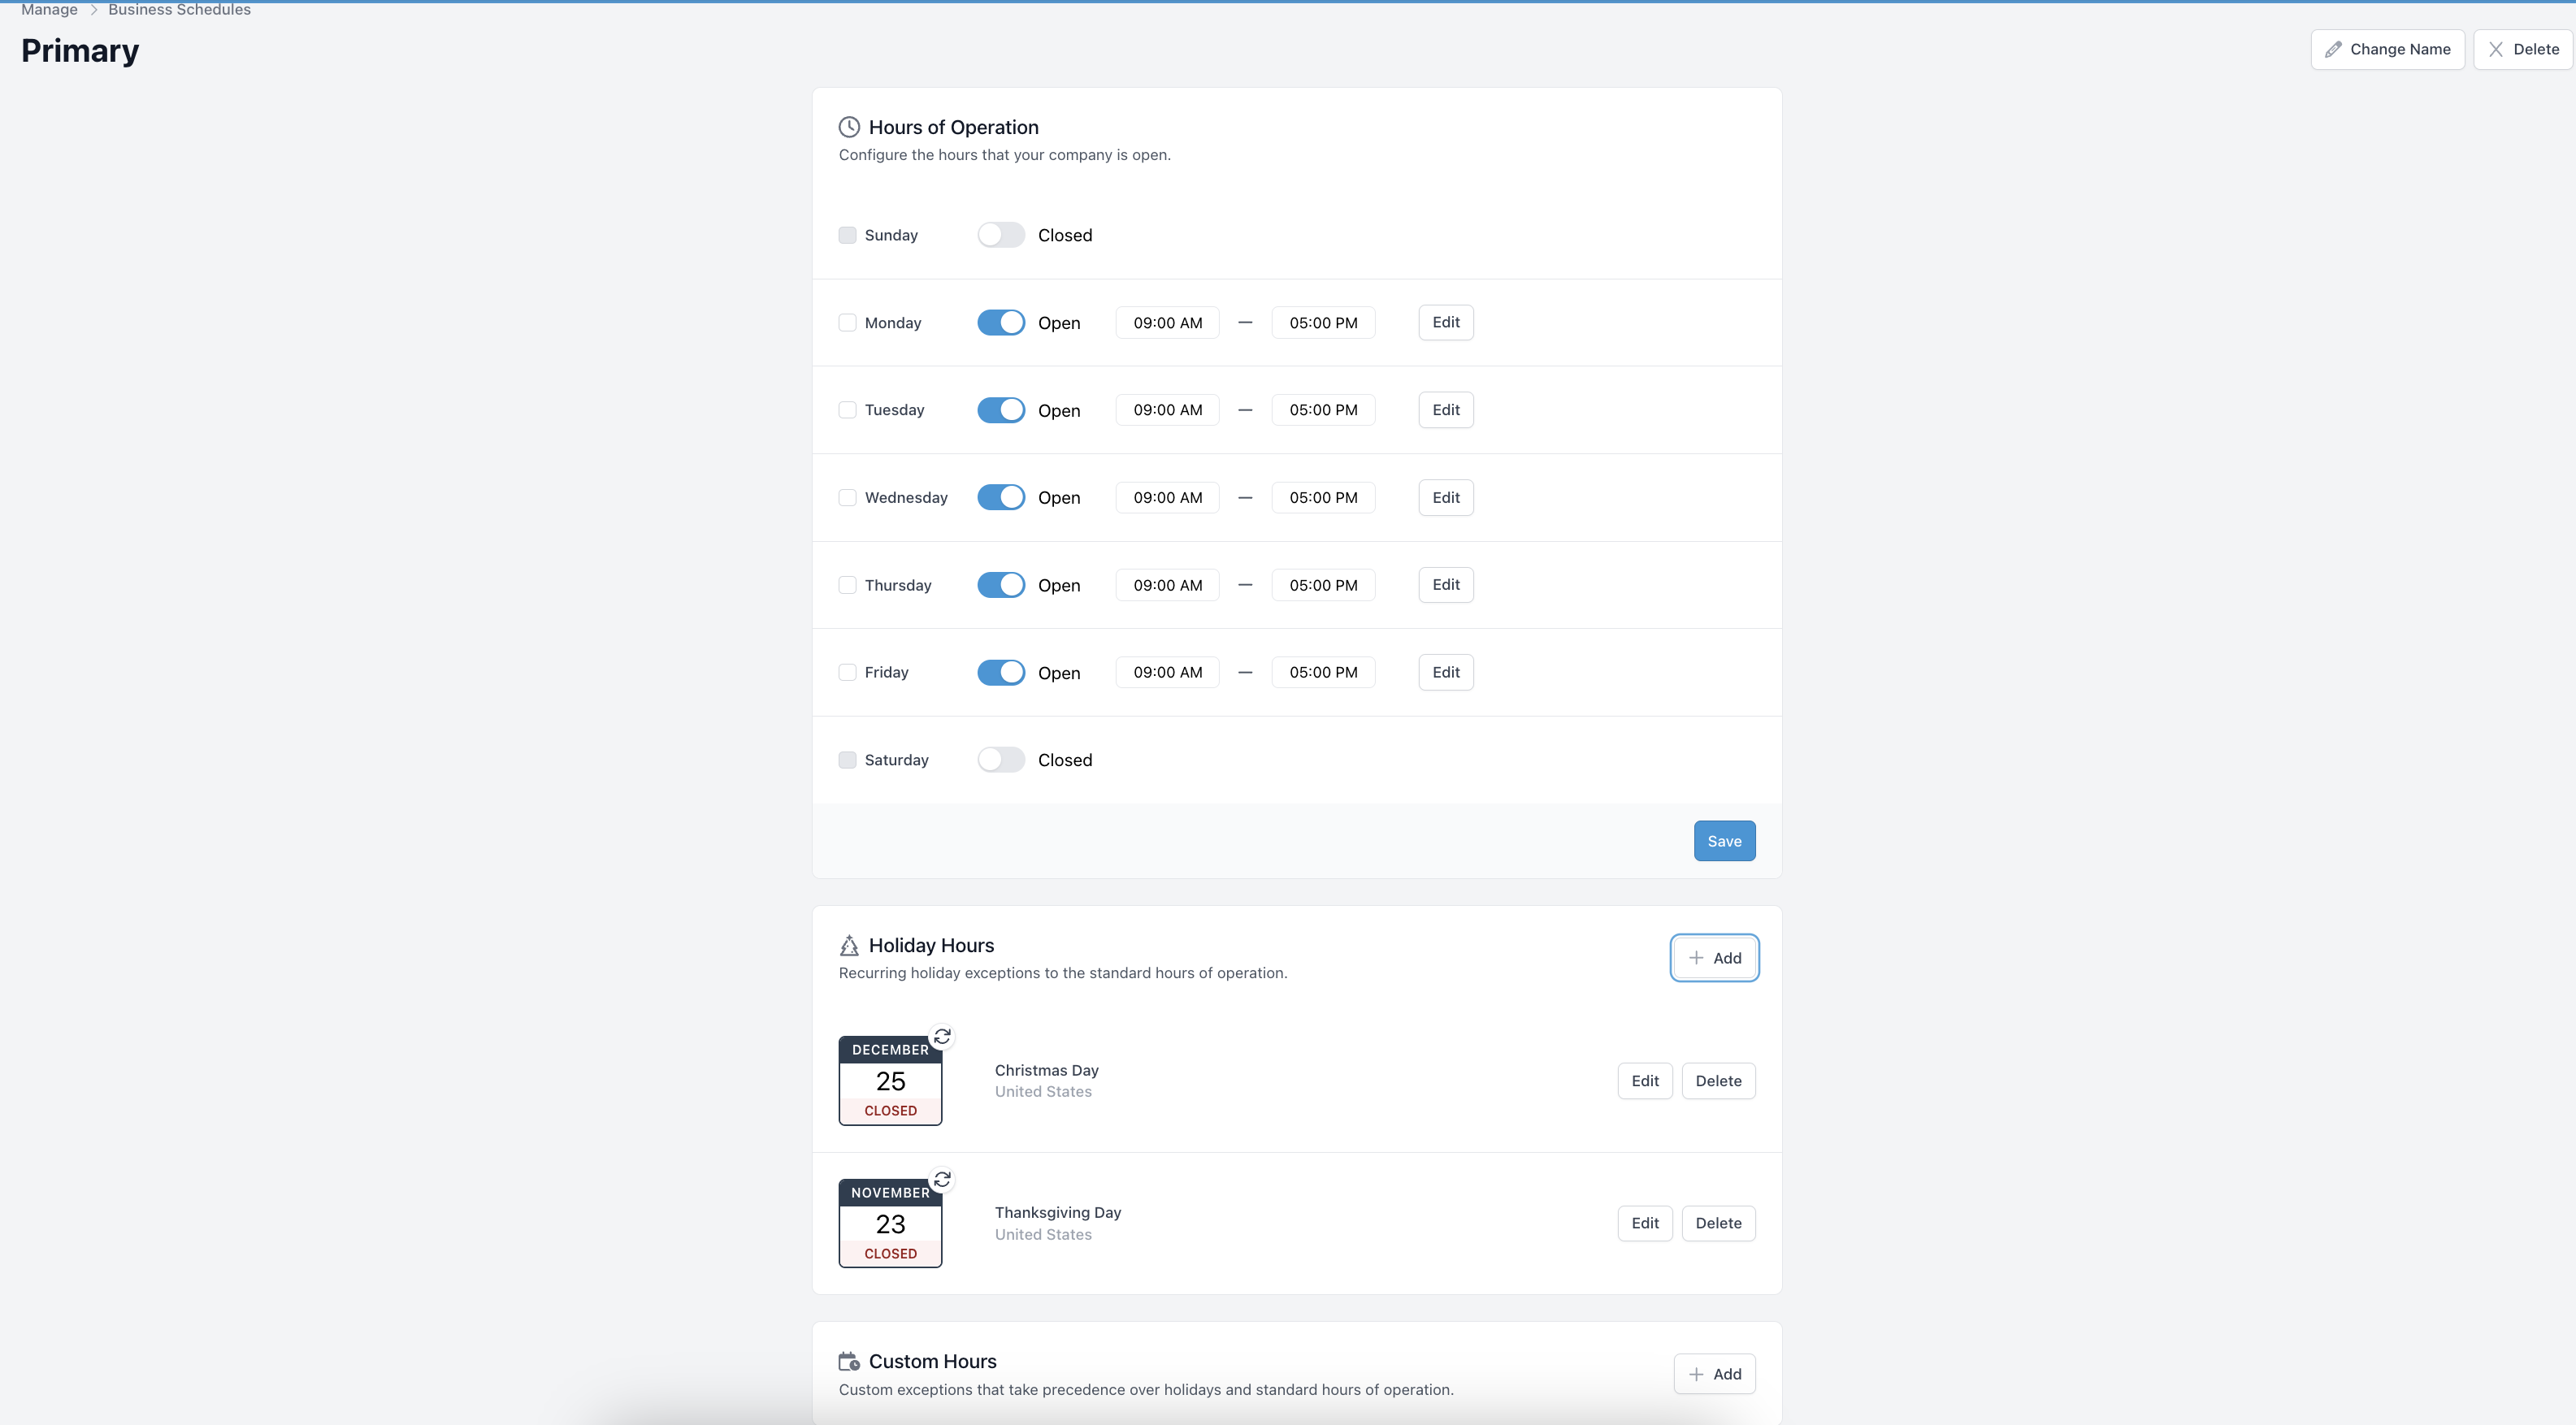The height and width of the screenshot is (1425, 2576).
Task: Check the Wednesday checkbox
Action: [x=847, y=497]
